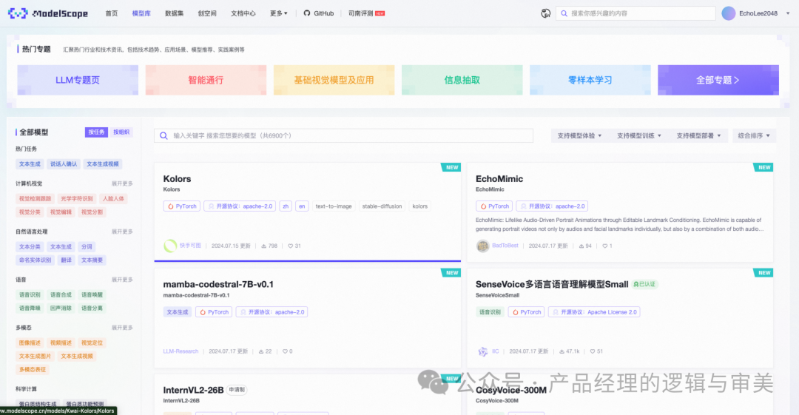Open the 全部专题 banner
The image size is (799, 415).
718,80
